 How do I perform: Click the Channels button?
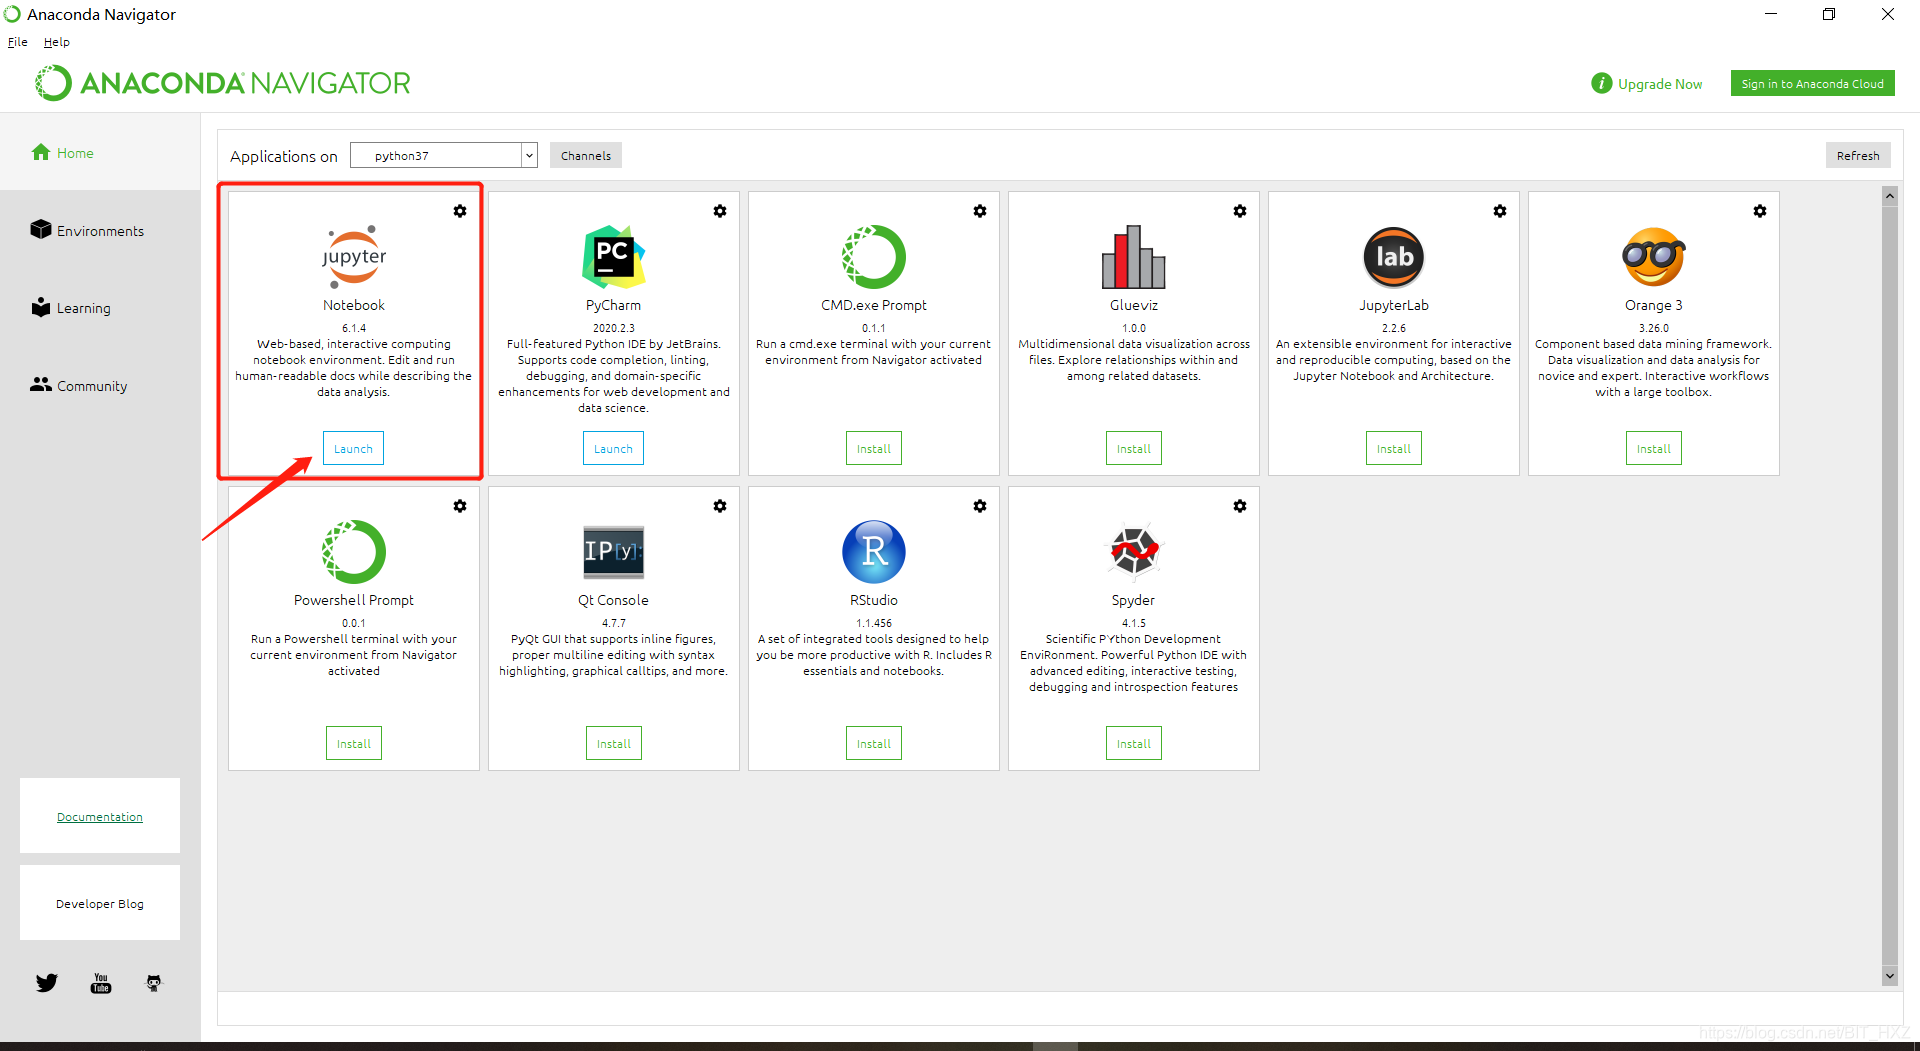pyautogui.click(x=586, y=155)
